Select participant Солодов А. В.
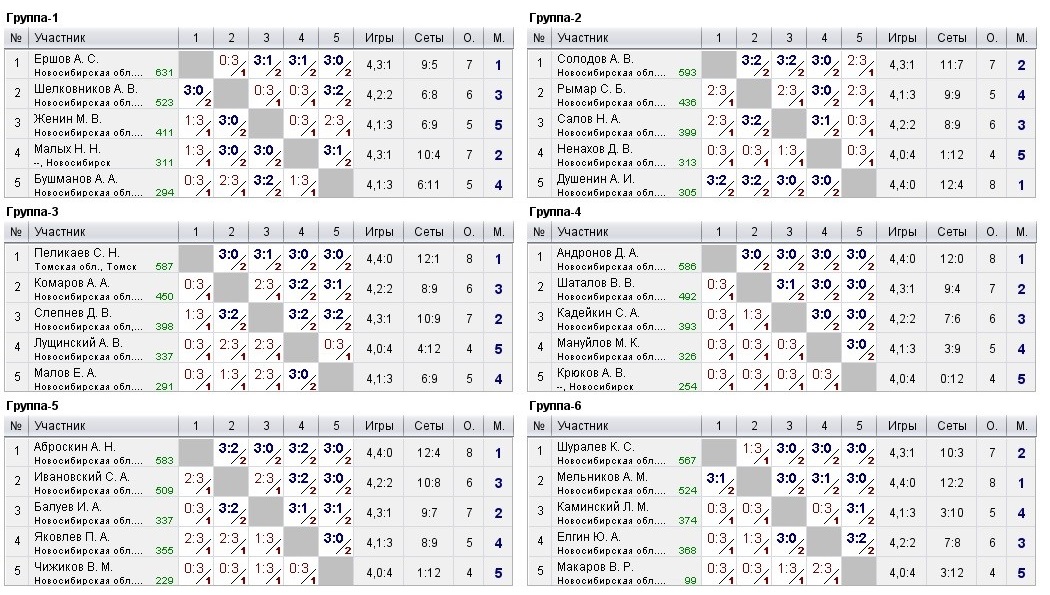The height and width of the screenshot is (595, 1050). pos(595,59)
